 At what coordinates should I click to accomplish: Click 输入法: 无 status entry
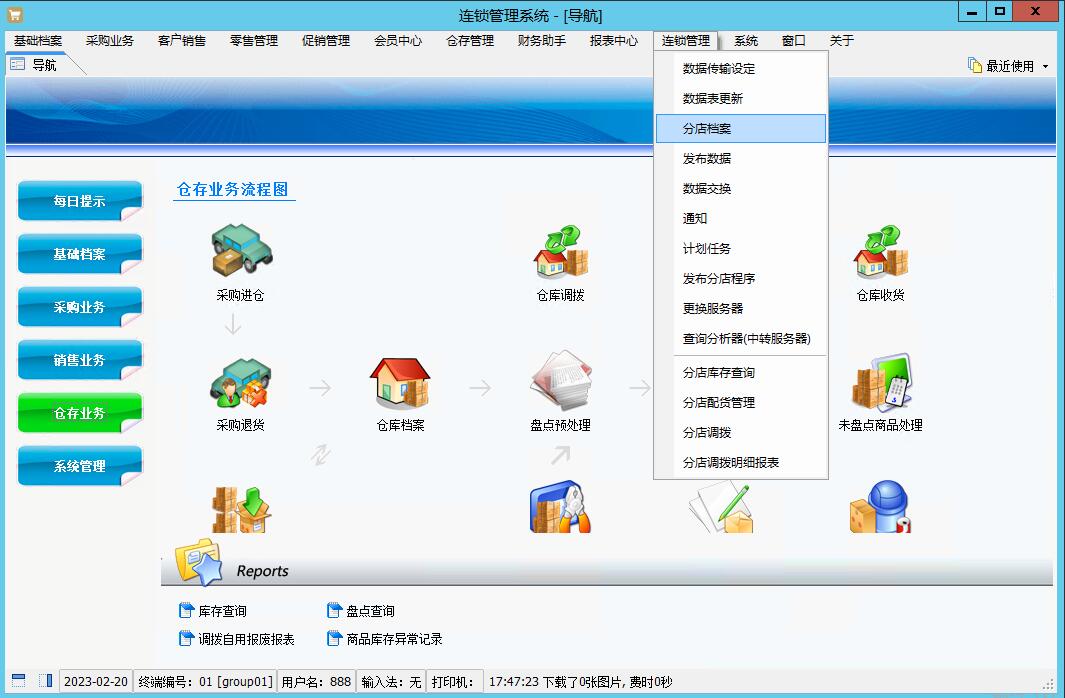[x=391, y=681]
